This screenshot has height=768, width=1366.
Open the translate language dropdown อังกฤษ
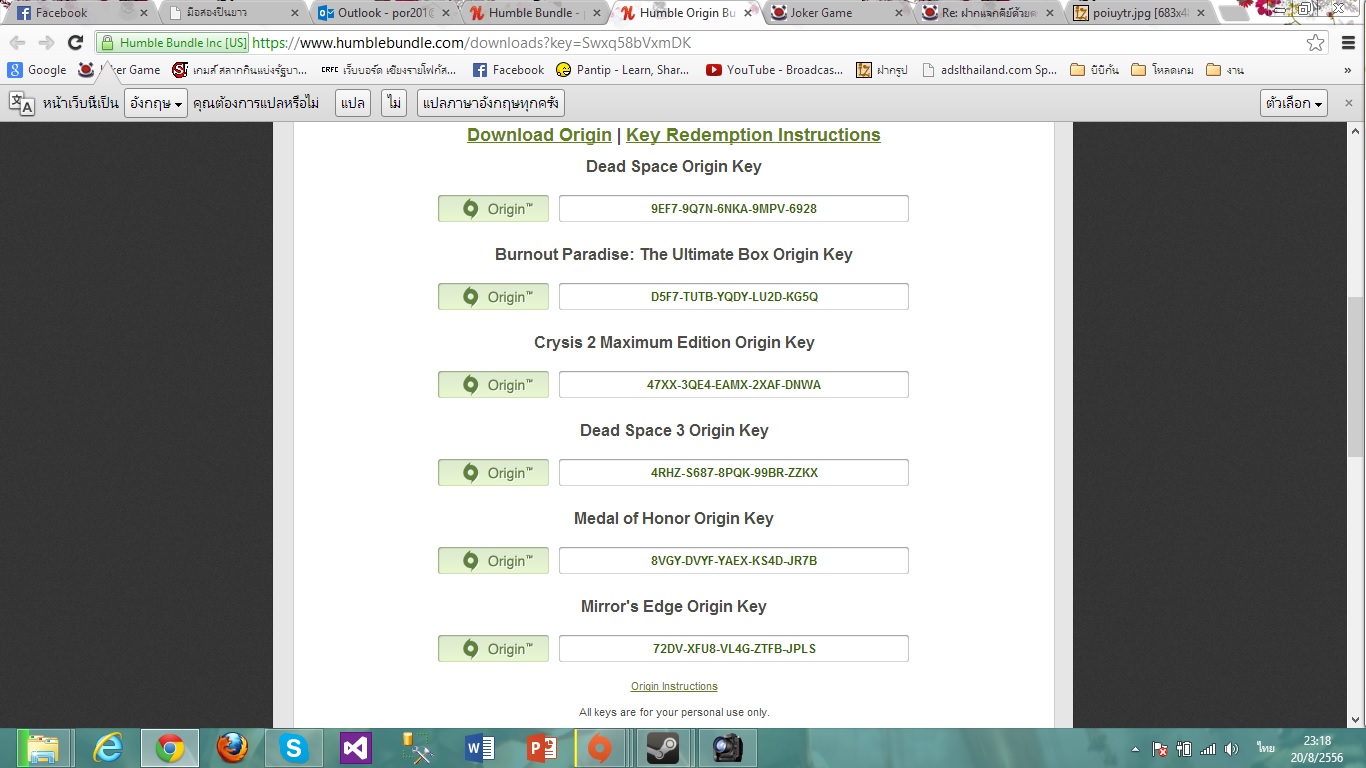[156, 103]
